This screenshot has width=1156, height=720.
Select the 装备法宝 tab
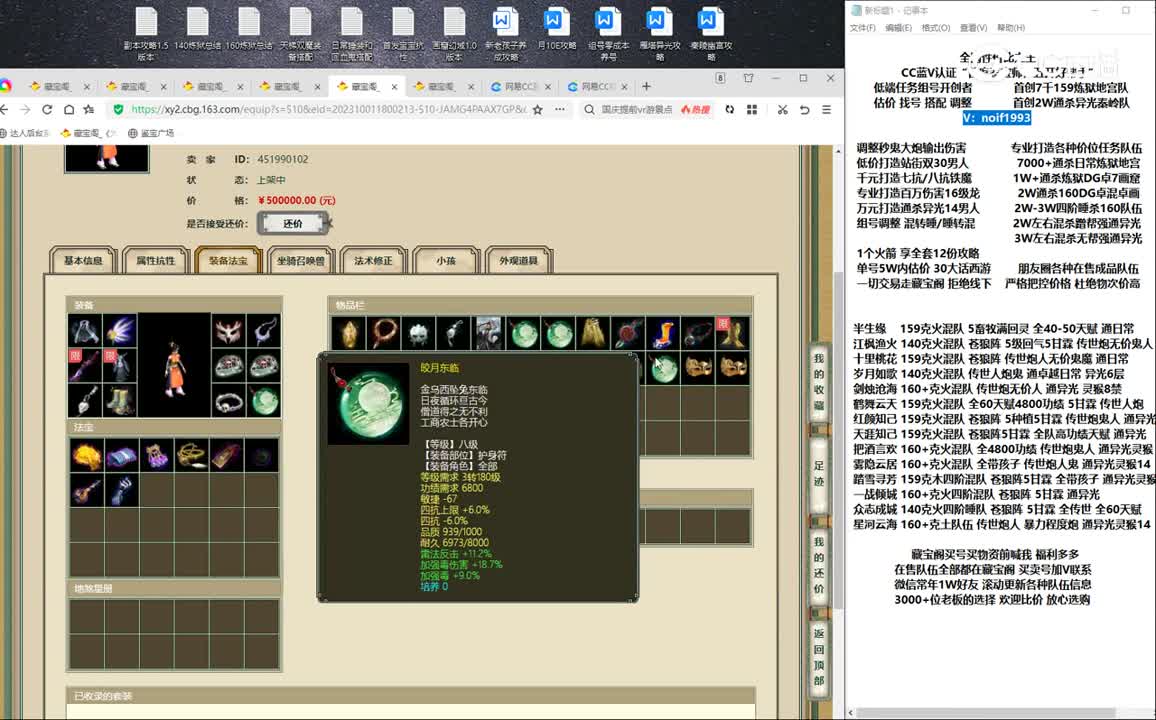(229, 261)
